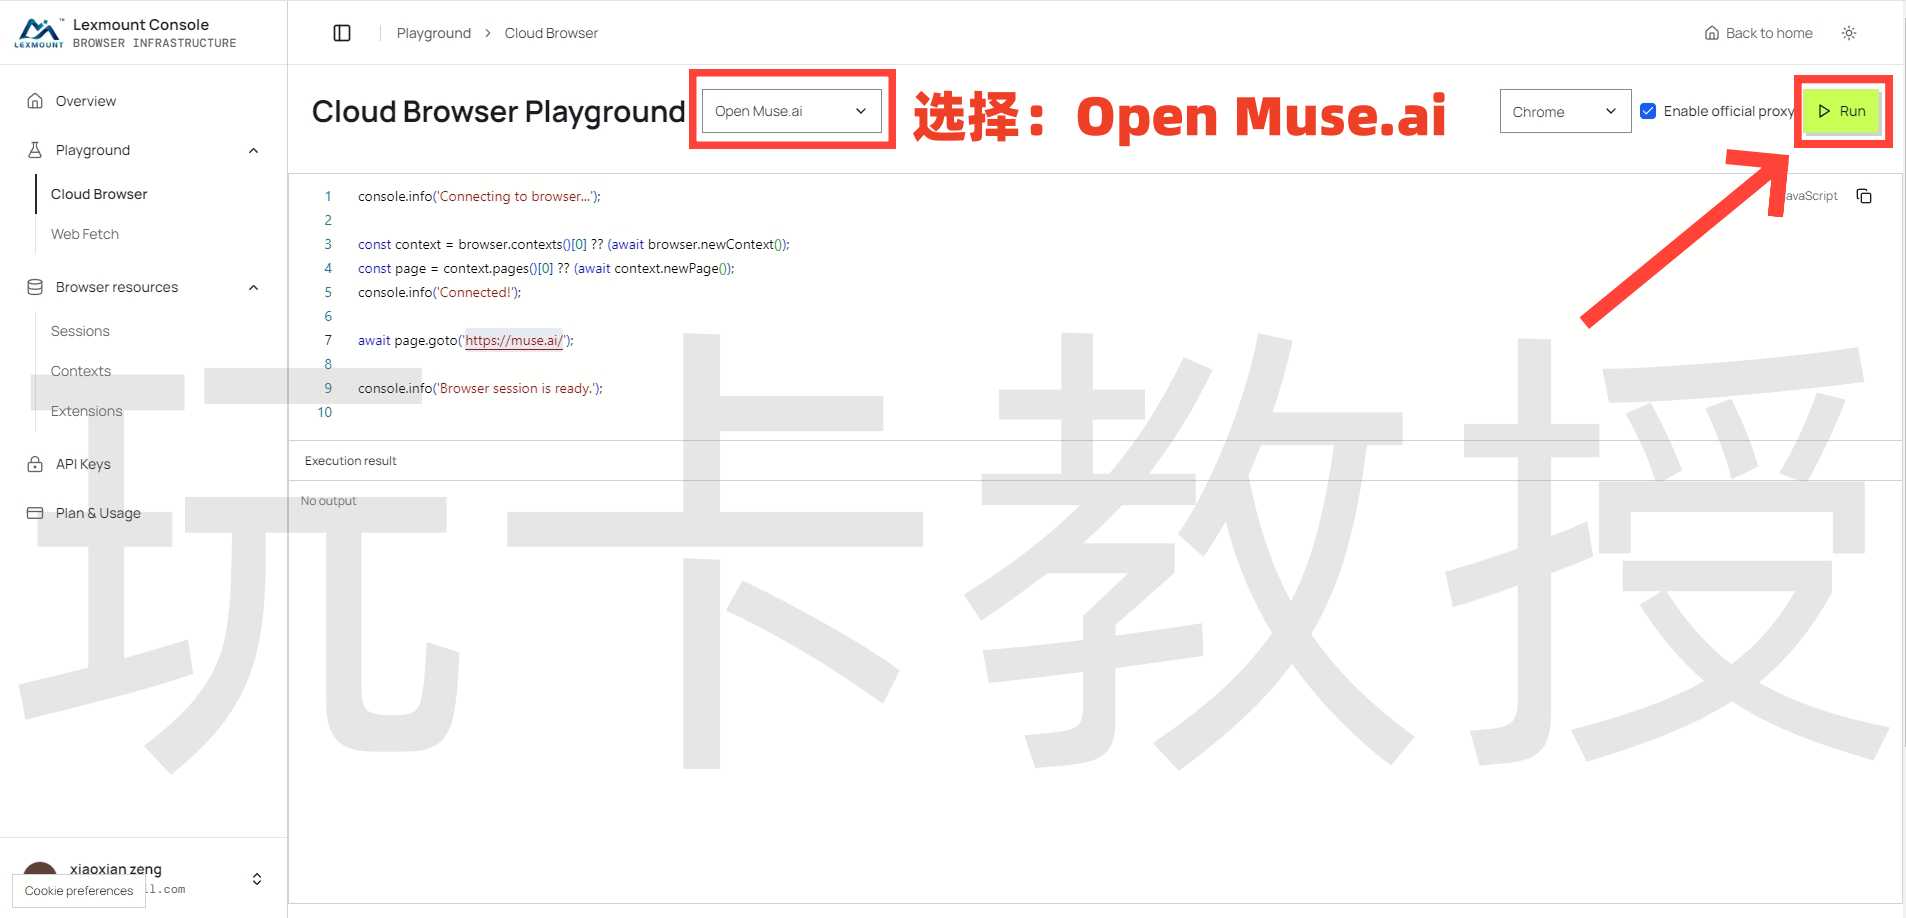Switch theme with the sun icon
Viewport: 1906px width, 918px height.
(x=1849, y=33)
